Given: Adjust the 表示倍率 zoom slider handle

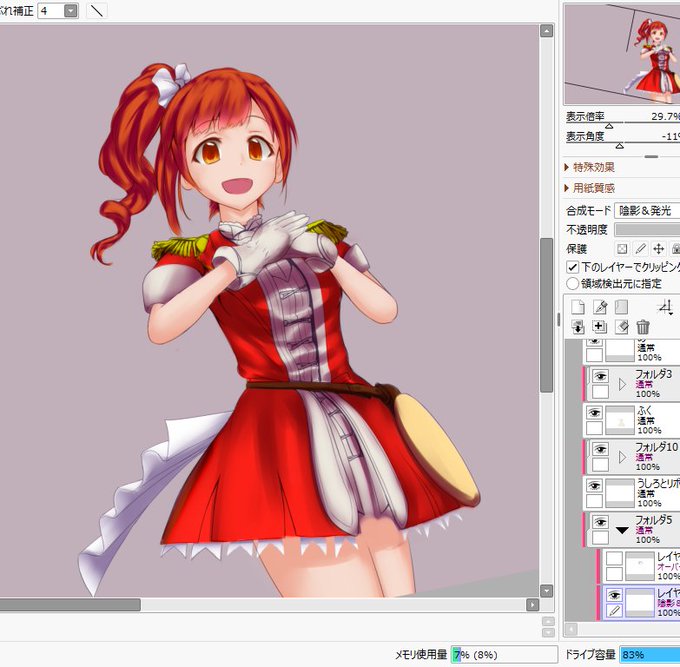Looking at the screenshot, I should click(x=609, y=126).
